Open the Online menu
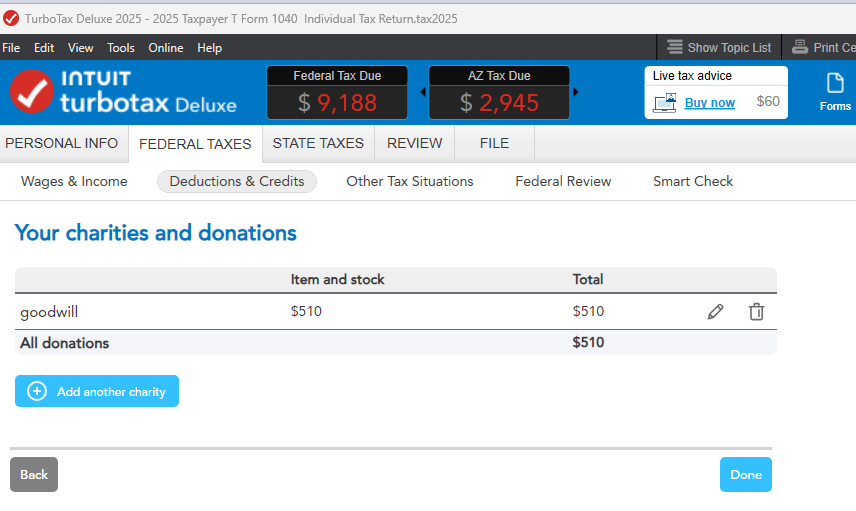Image resolution: width=856 pixels, height=511 pixels. coord(166,48)
